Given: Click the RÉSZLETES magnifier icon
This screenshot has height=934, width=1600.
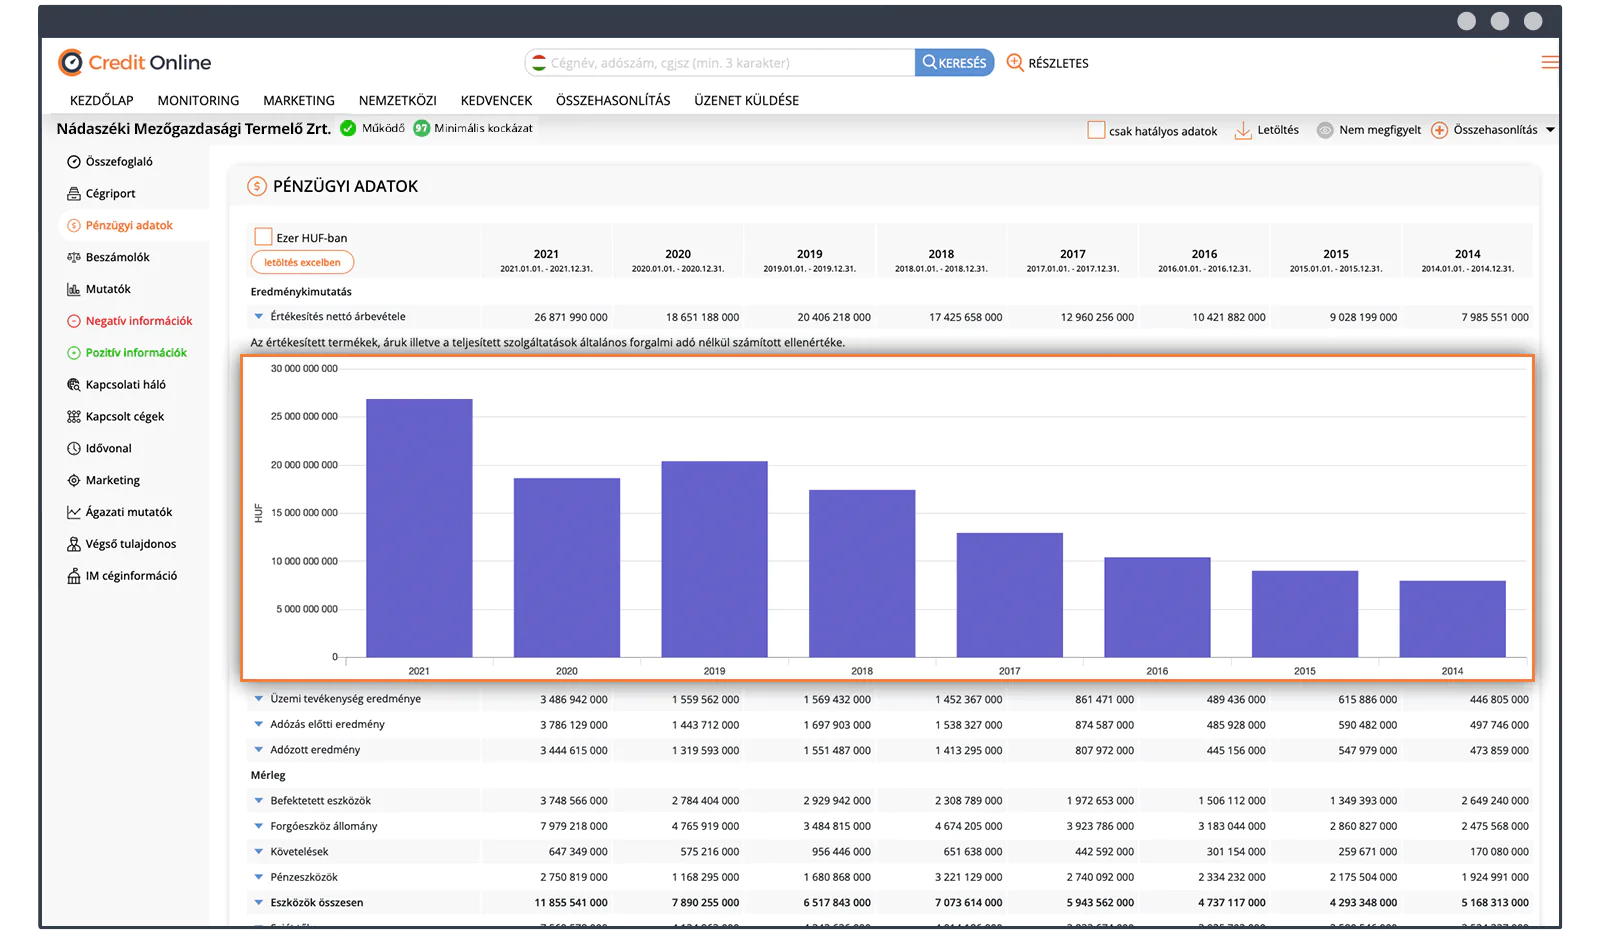Looking at the screenshot, I should (x=1015, y=62).
